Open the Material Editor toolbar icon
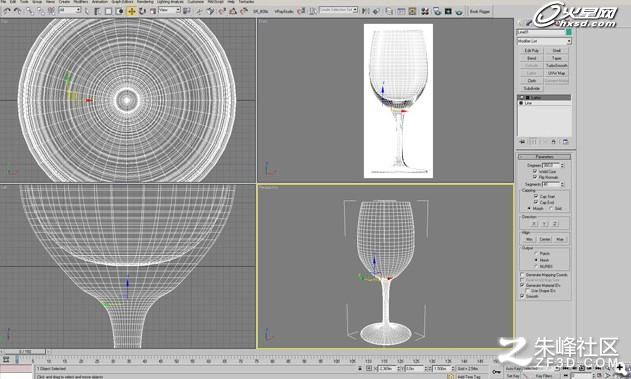This screenshot has width=631, height=379. click(425, 12)
